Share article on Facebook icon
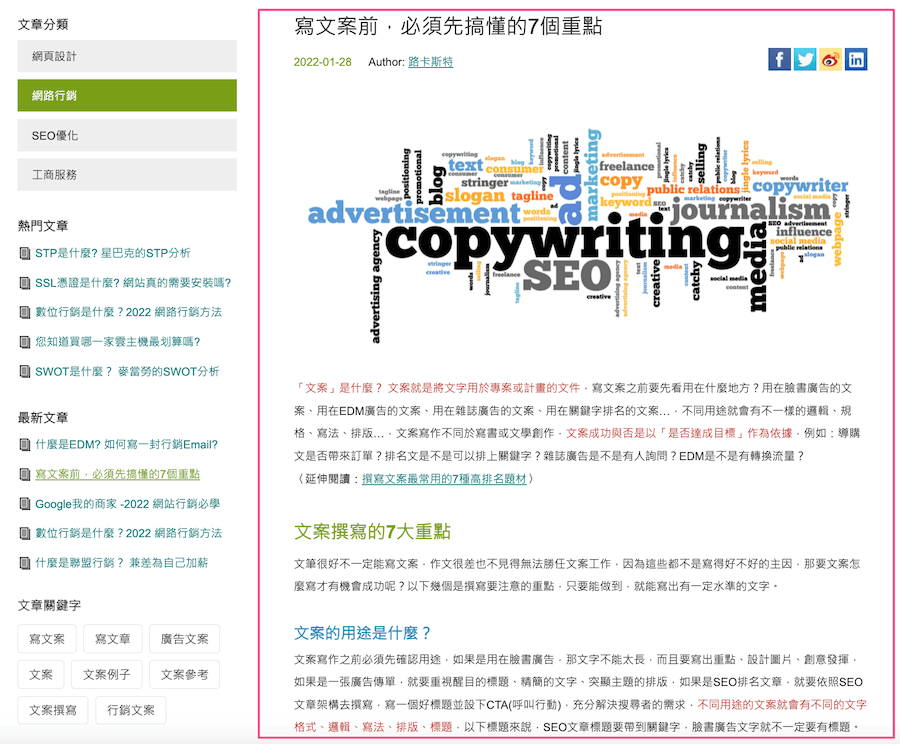 coord(779,59)
